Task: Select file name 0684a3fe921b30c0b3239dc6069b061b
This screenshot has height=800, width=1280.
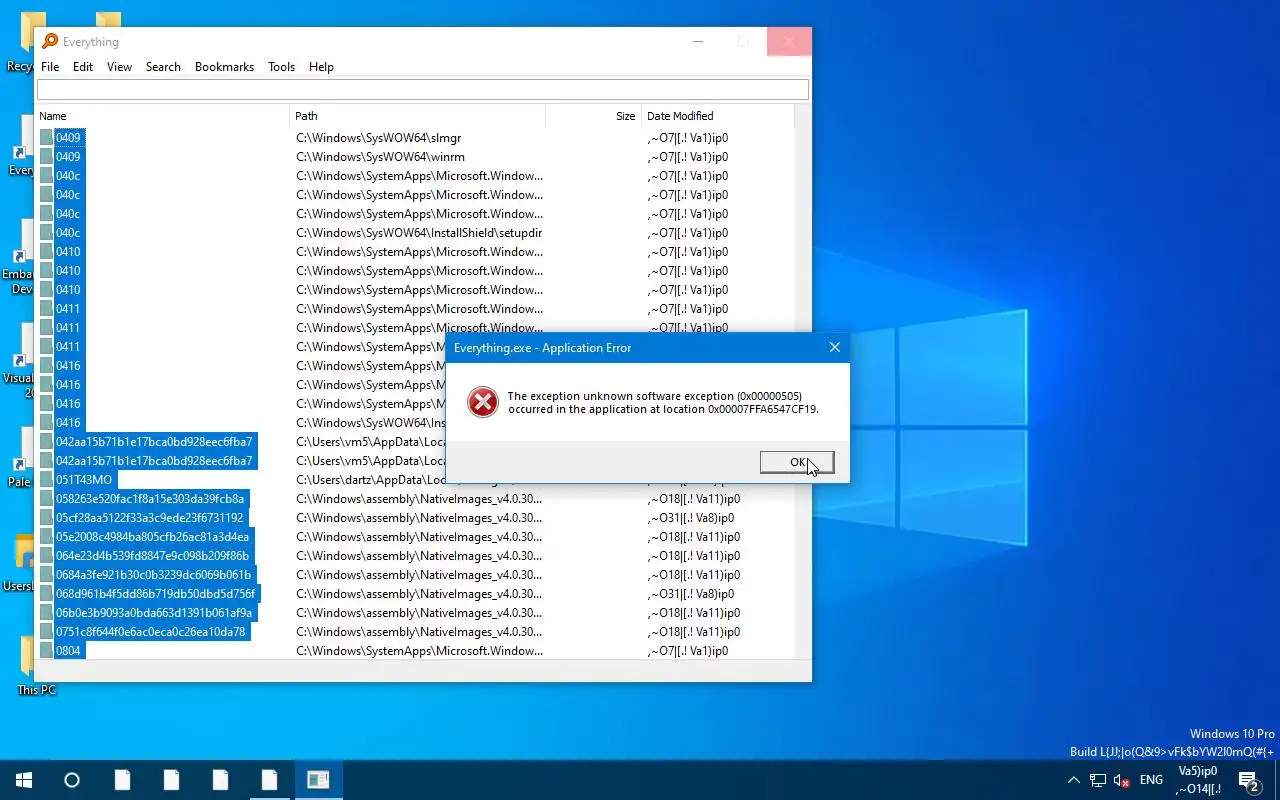Action: (x=153, y=575)
